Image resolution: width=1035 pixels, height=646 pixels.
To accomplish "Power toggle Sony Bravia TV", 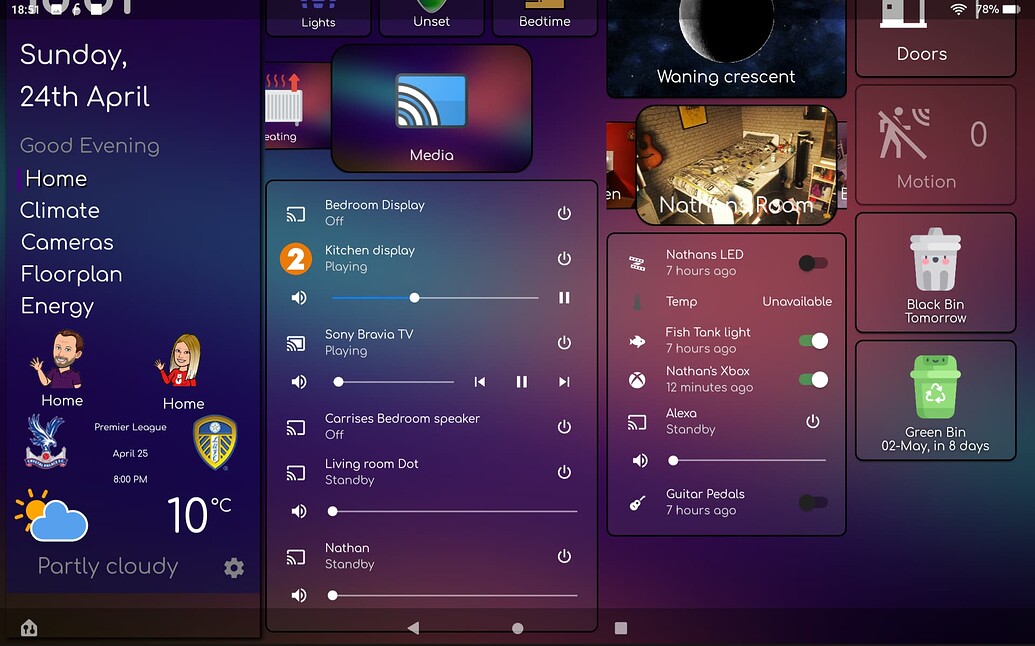I will [564, 342].
